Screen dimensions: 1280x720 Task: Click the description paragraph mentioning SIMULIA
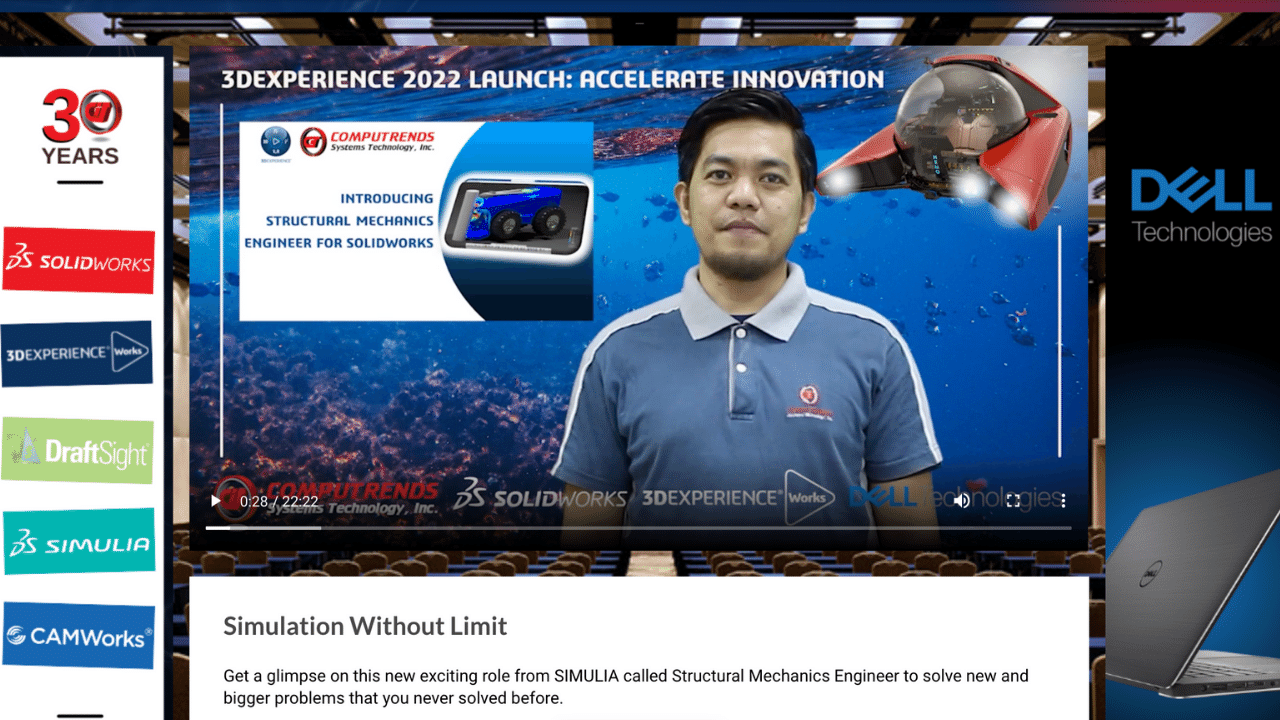(625, 687)
